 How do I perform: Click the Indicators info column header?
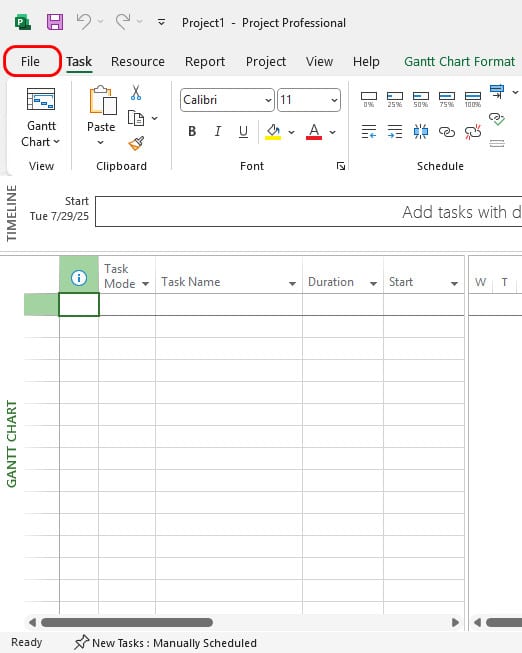tap(79, 277)
